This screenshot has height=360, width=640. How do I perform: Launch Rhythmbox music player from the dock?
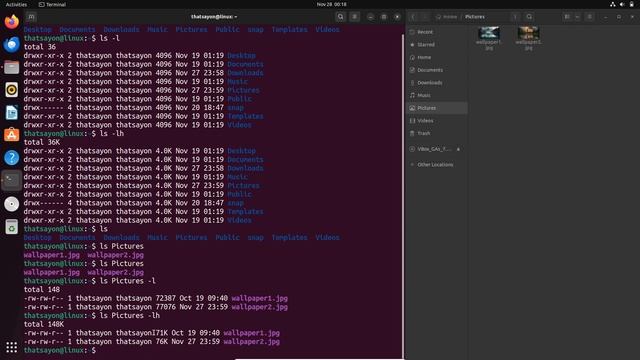pos(11,90)
